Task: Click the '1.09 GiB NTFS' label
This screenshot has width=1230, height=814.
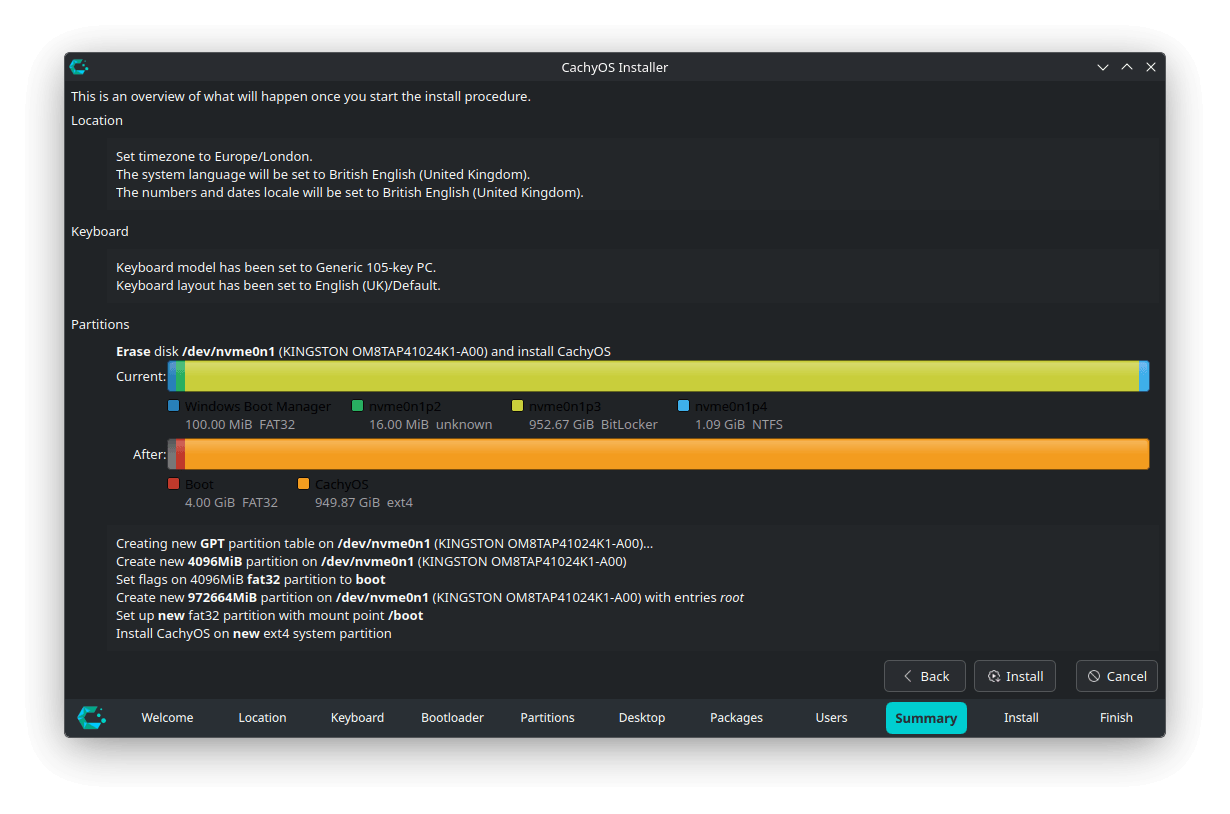Action: tap(739, 424)
